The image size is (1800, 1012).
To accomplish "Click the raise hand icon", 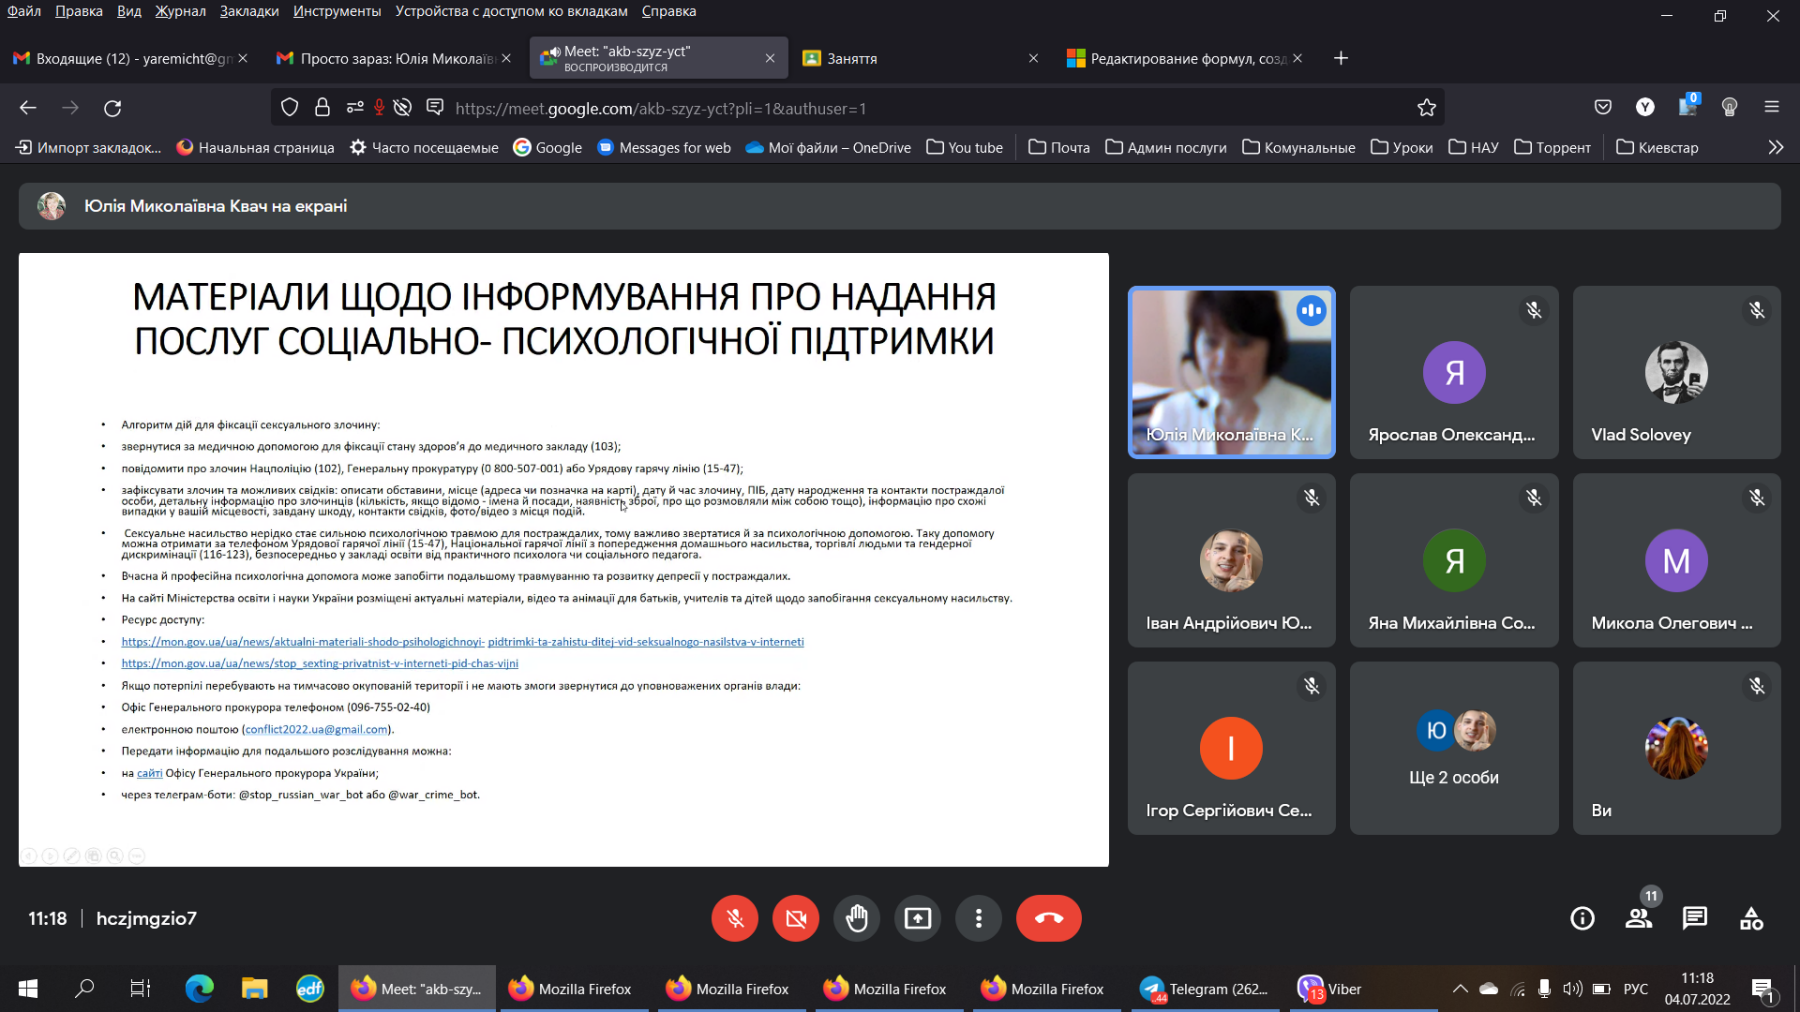I will click(x=856, y=918).
